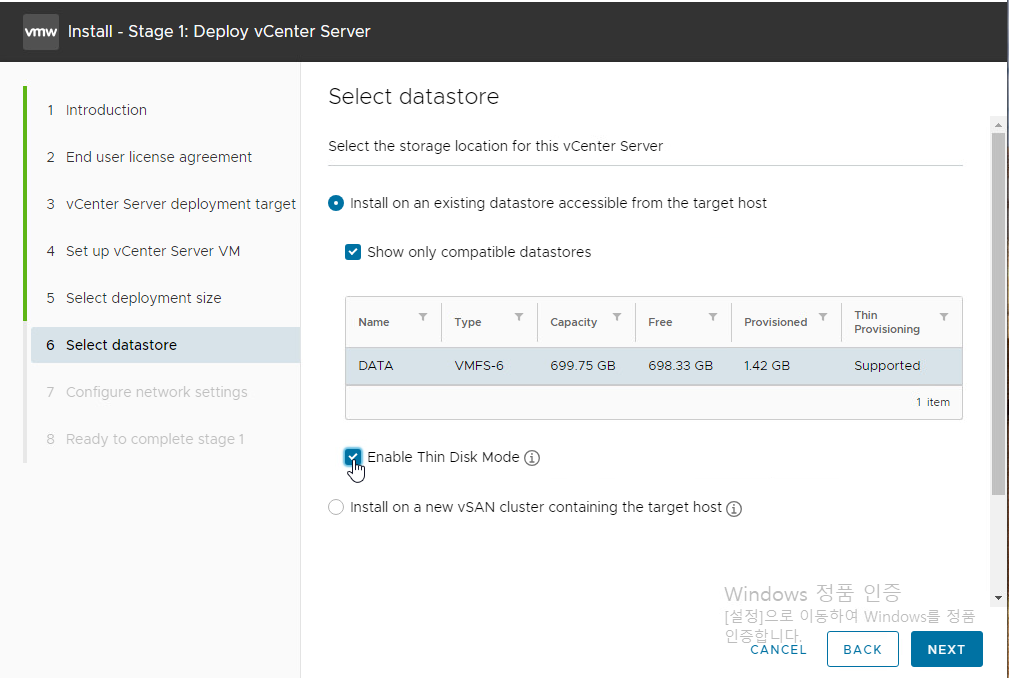Screen dimensions: 1009x678
Task: Open filter for Thin Provisioning column
Action: (944, 317)
